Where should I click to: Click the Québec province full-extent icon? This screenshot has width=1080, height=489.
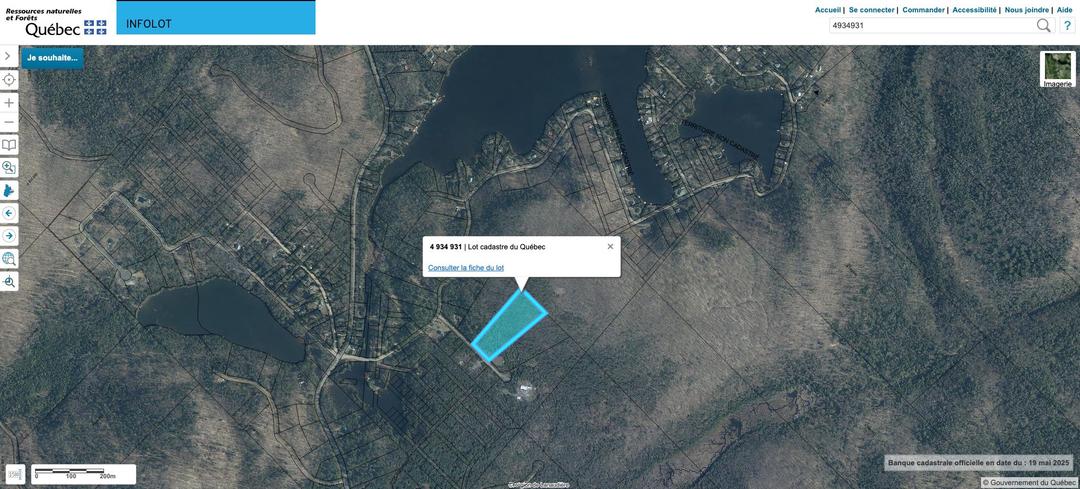(9, 190)
